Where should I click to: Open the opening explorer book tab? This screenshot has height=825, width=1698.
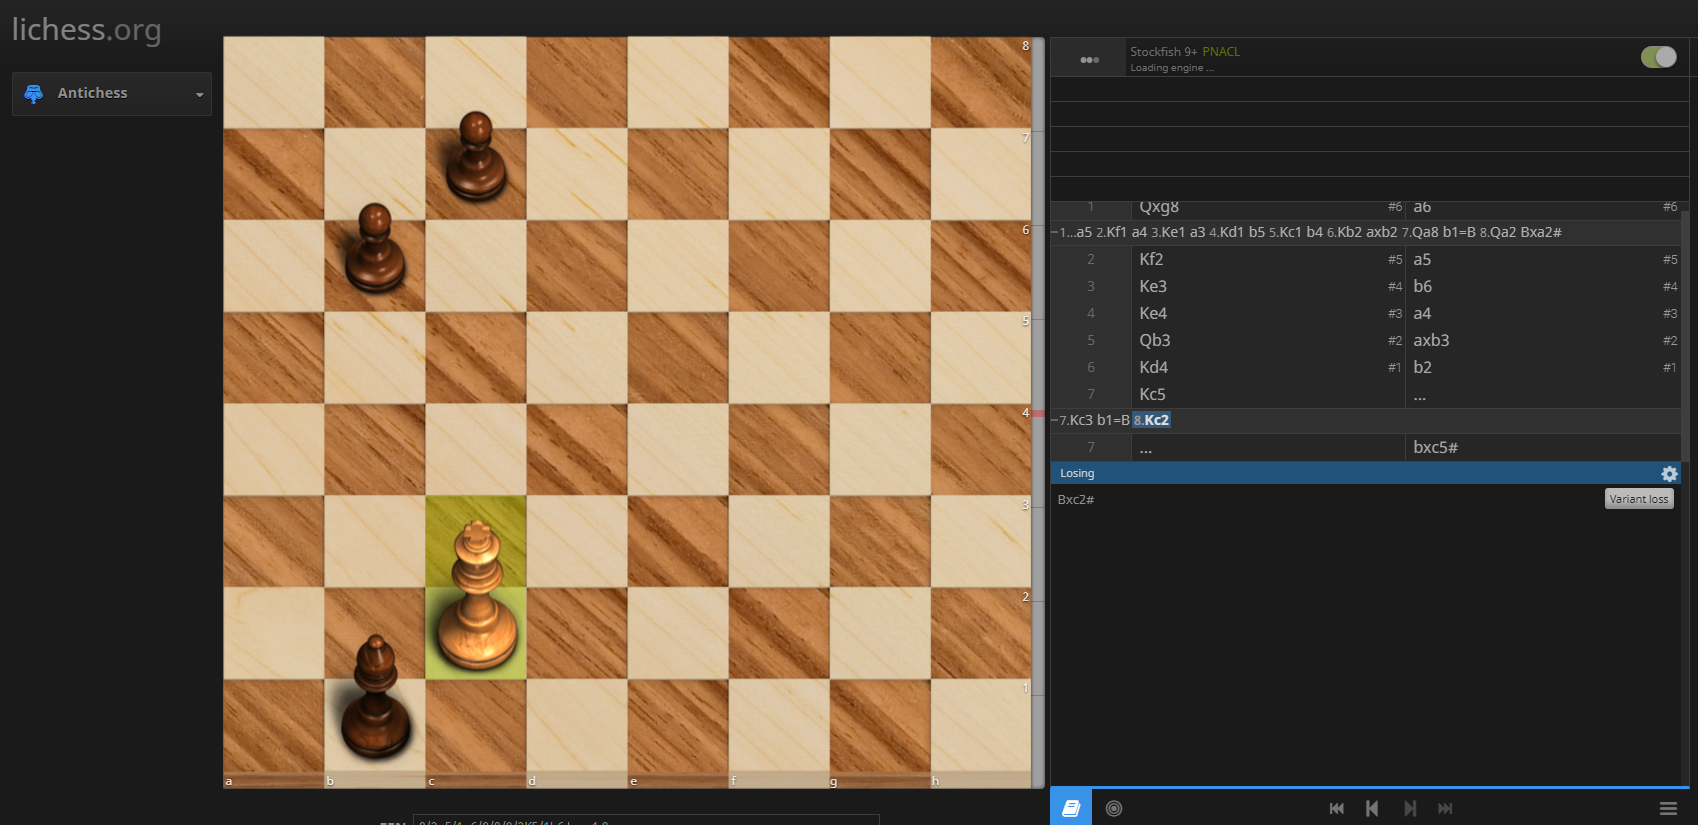point(1071,808)
